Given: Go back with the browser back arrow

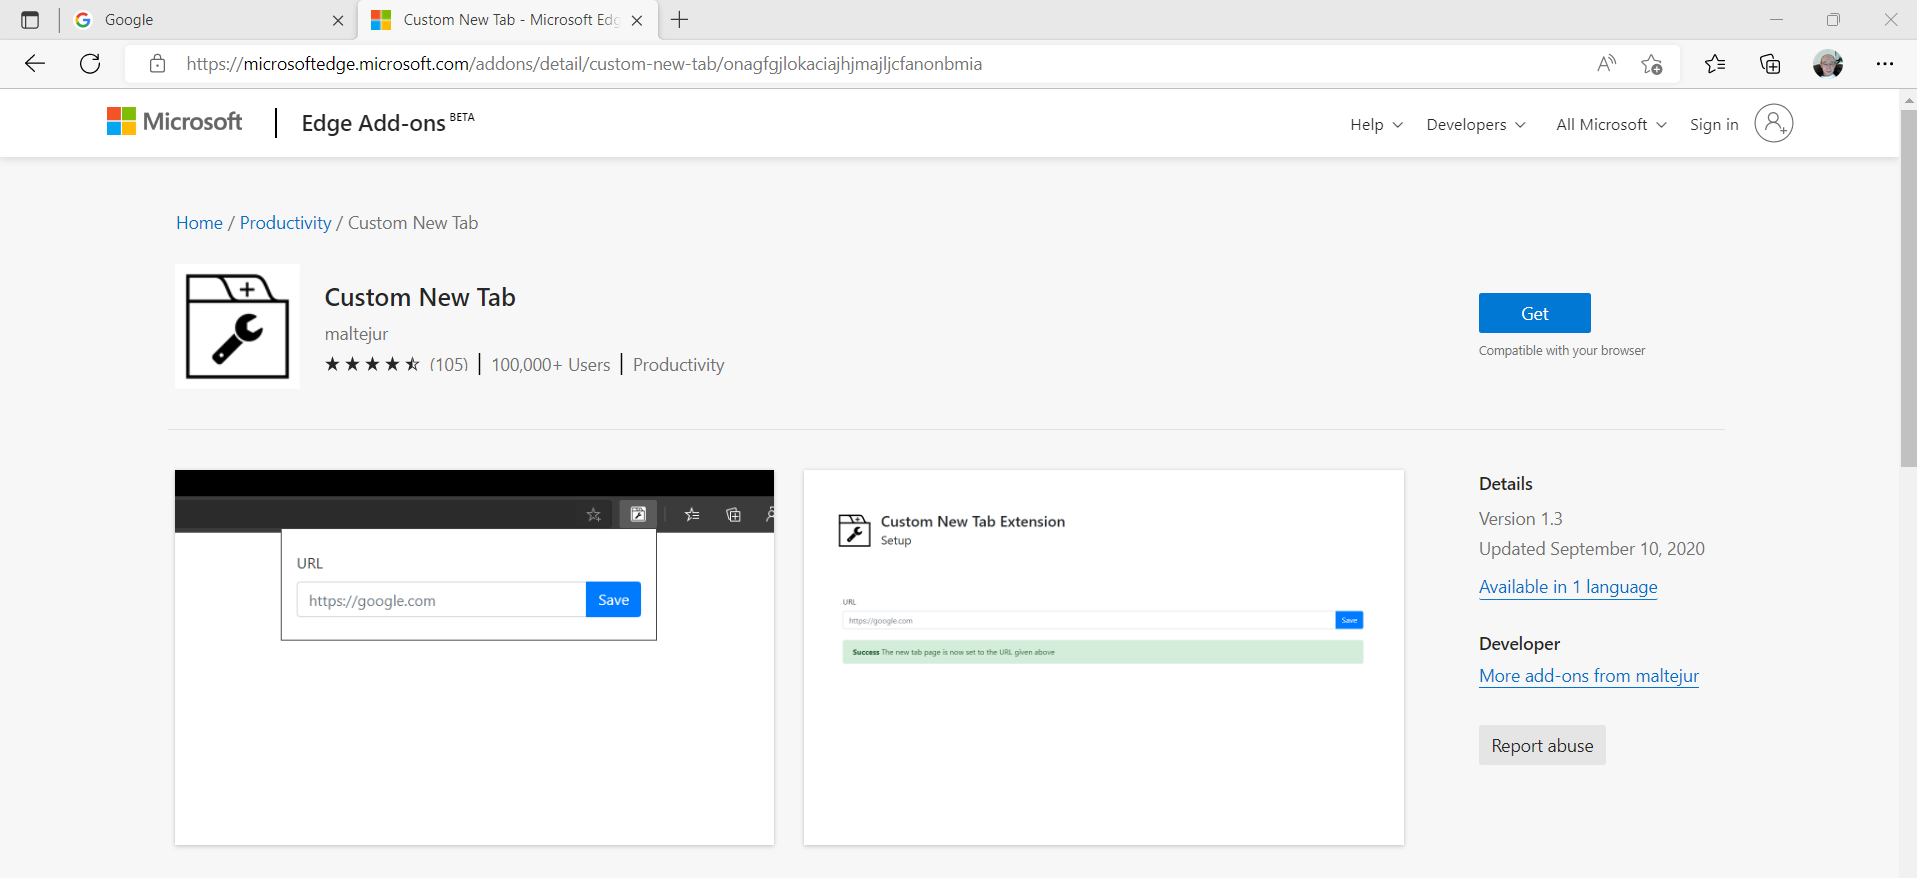Looking at the screenshot, I should [35, 64].
